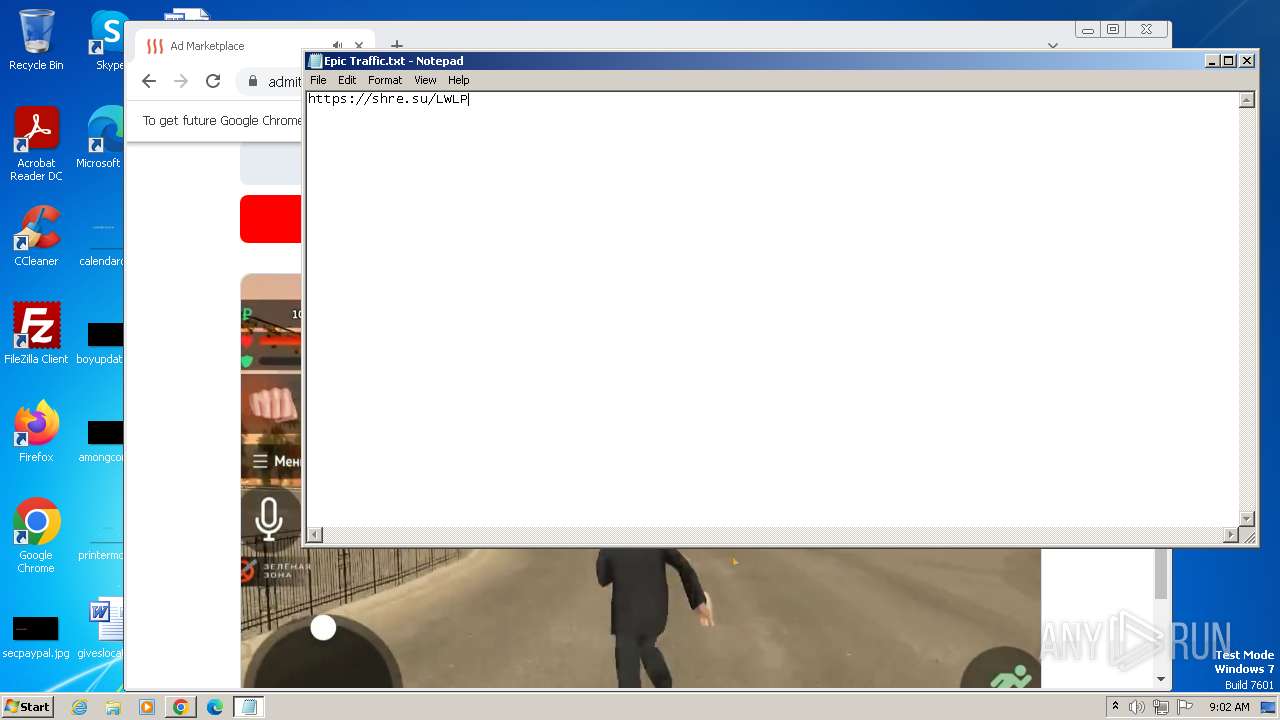Open the Notepad Edit menu
Image resolution: width=1280 pixels, height=720 pixels.
(x=347, y=80)
